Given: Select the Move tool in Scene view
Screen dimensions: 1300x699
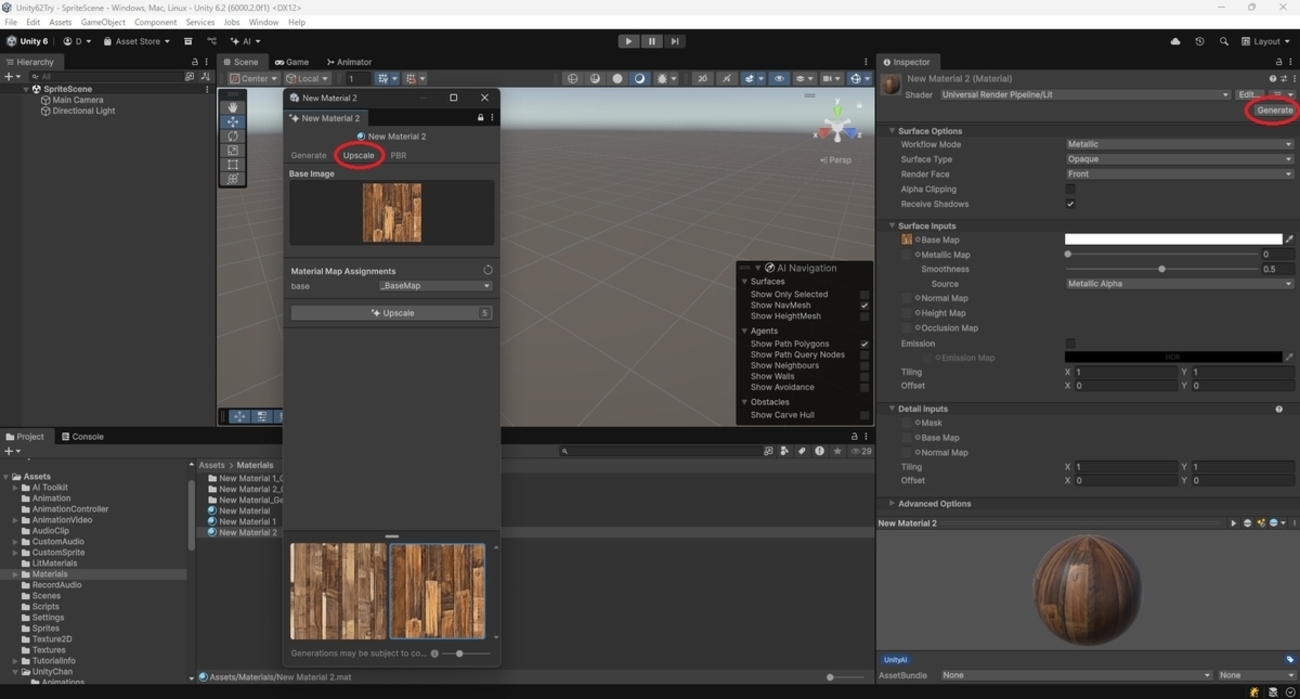Looking at the screenshot, I should (233, 121).
